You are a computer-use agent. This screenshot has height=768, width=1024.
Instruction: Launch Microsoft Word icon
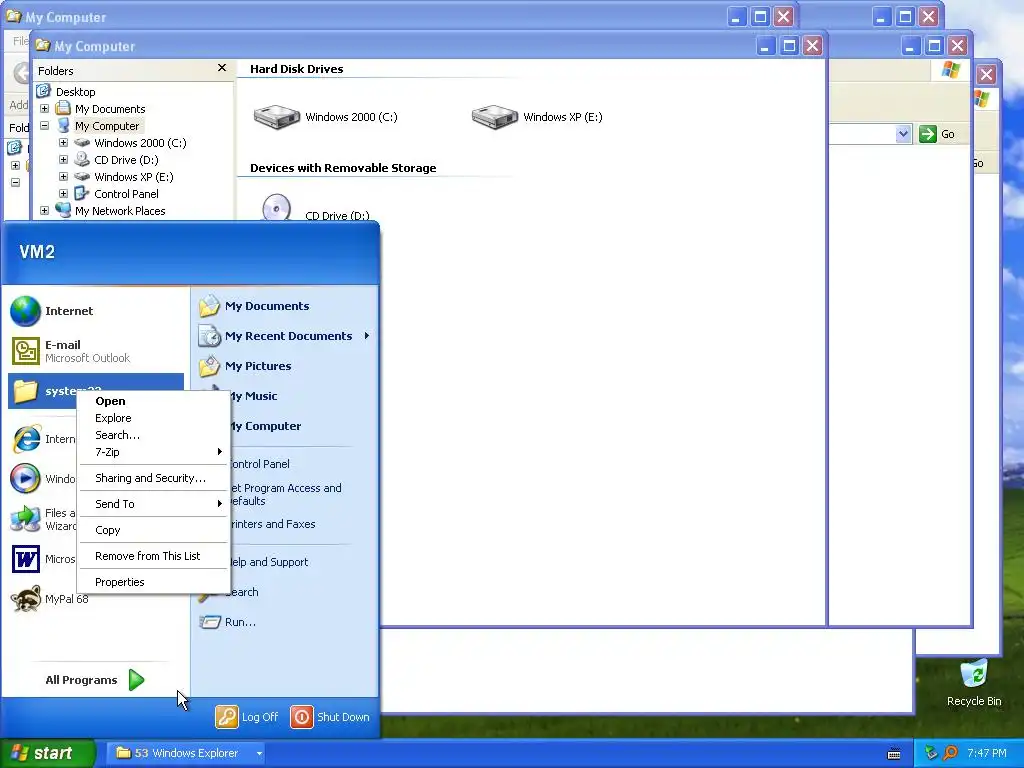coord(25,559)
